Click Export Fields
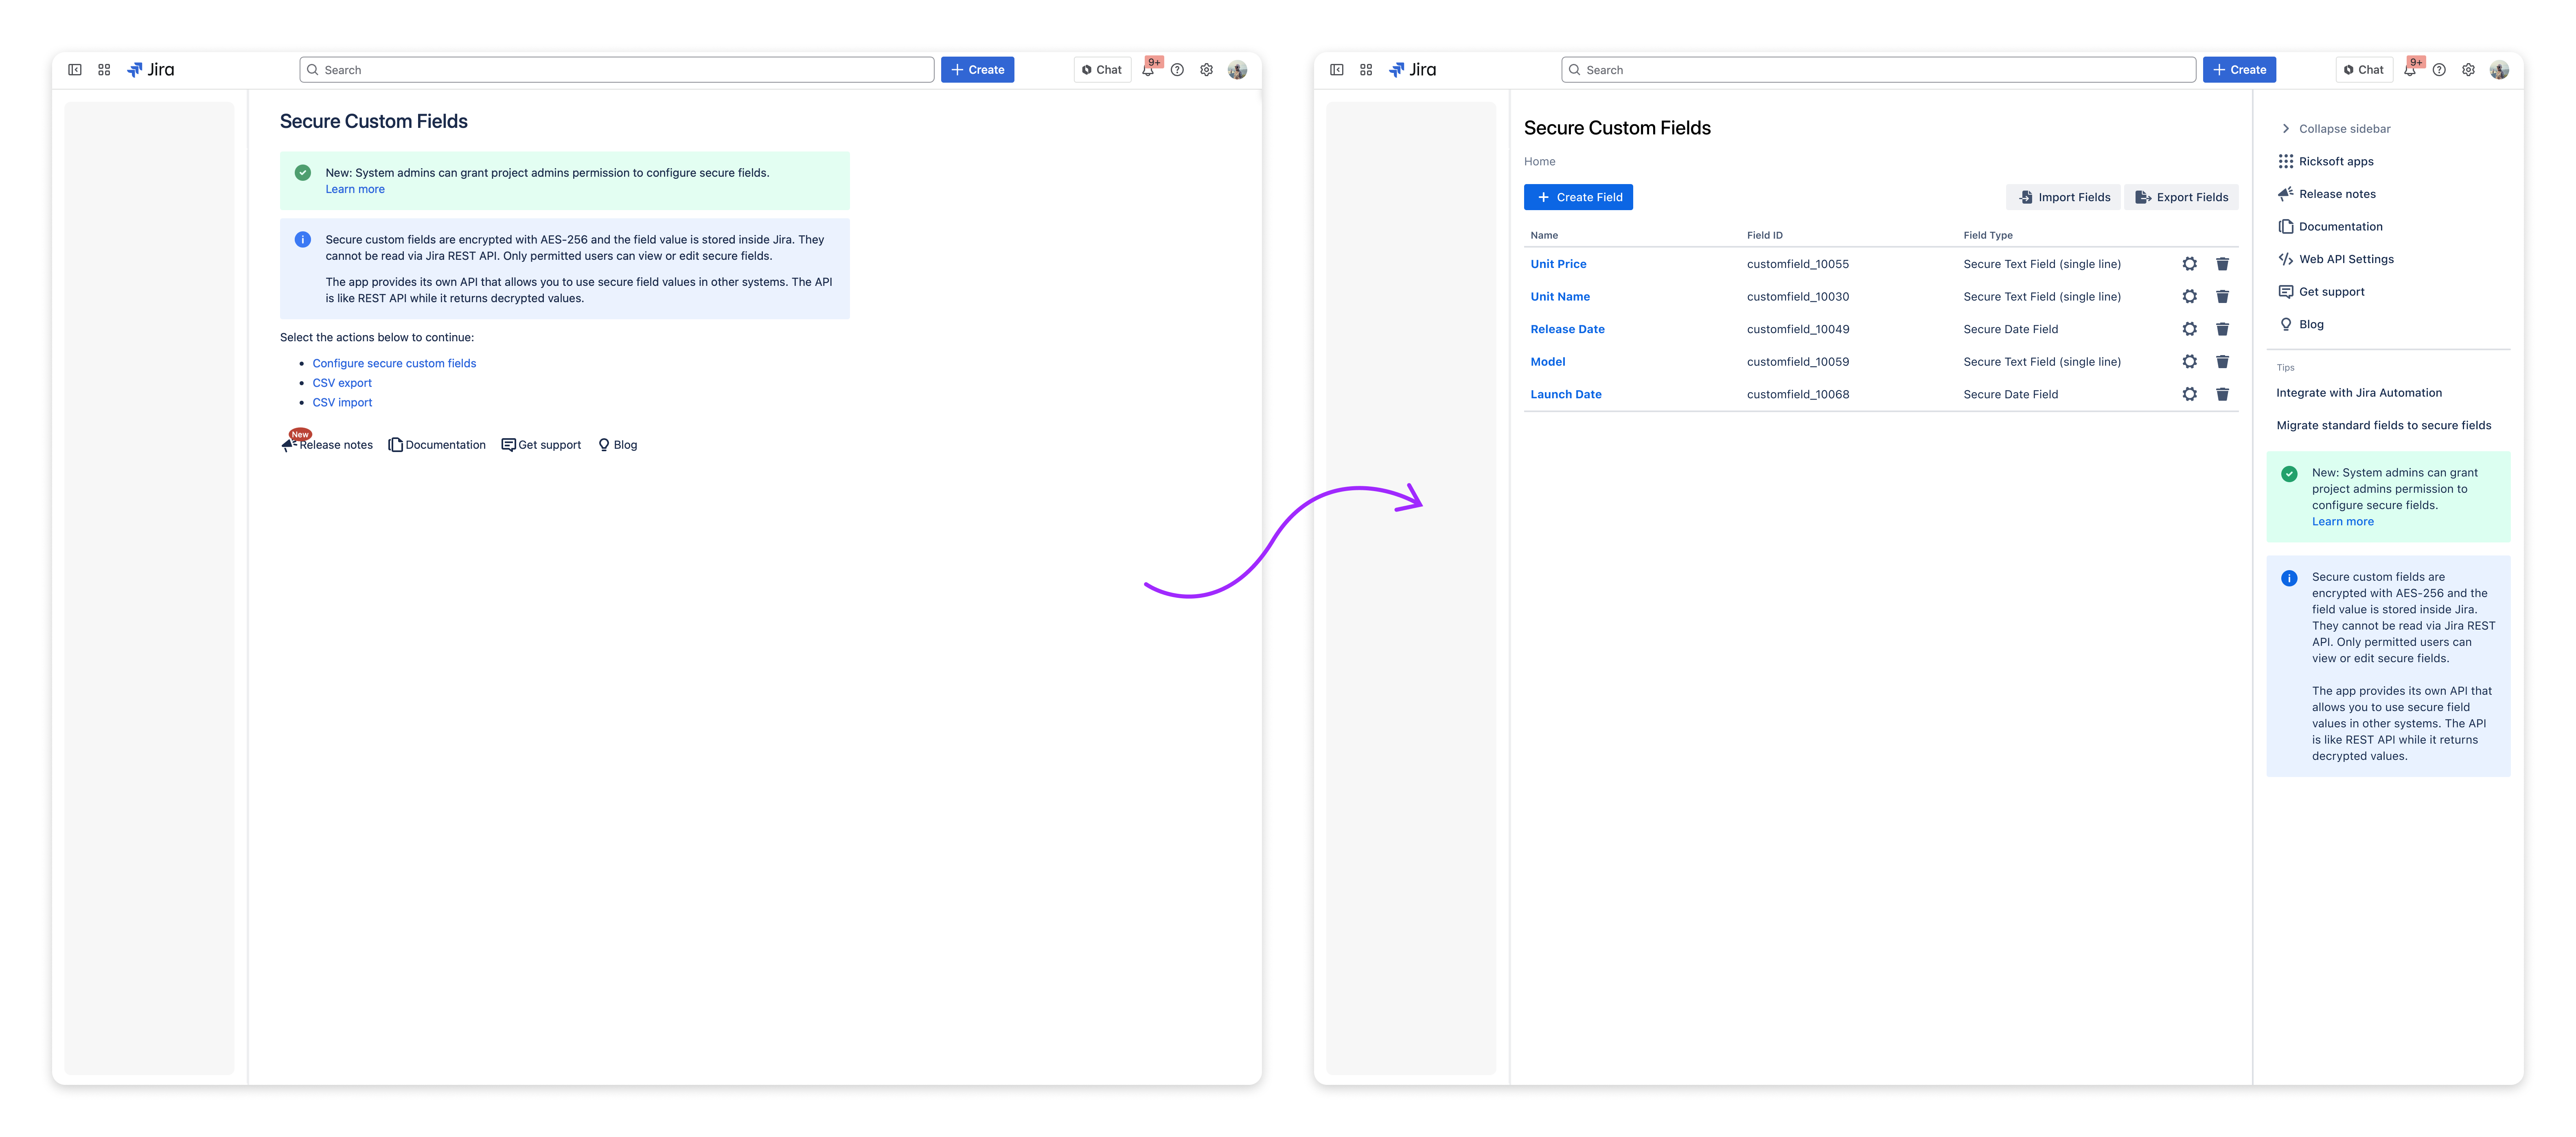The height and width of the screenshot is (1137, 2576). 2181,197
